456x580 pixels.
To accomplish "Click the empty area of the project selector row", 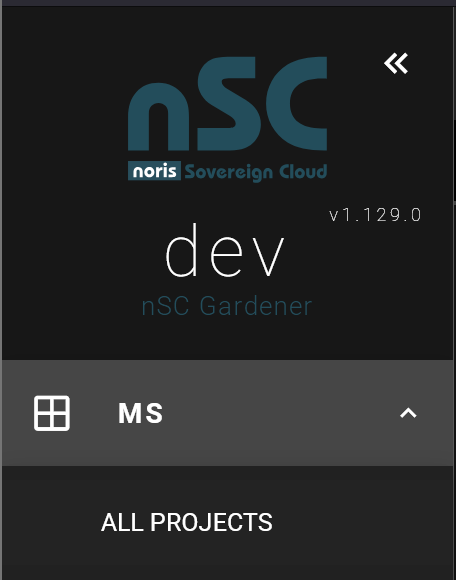I will (x=281, y=413).
